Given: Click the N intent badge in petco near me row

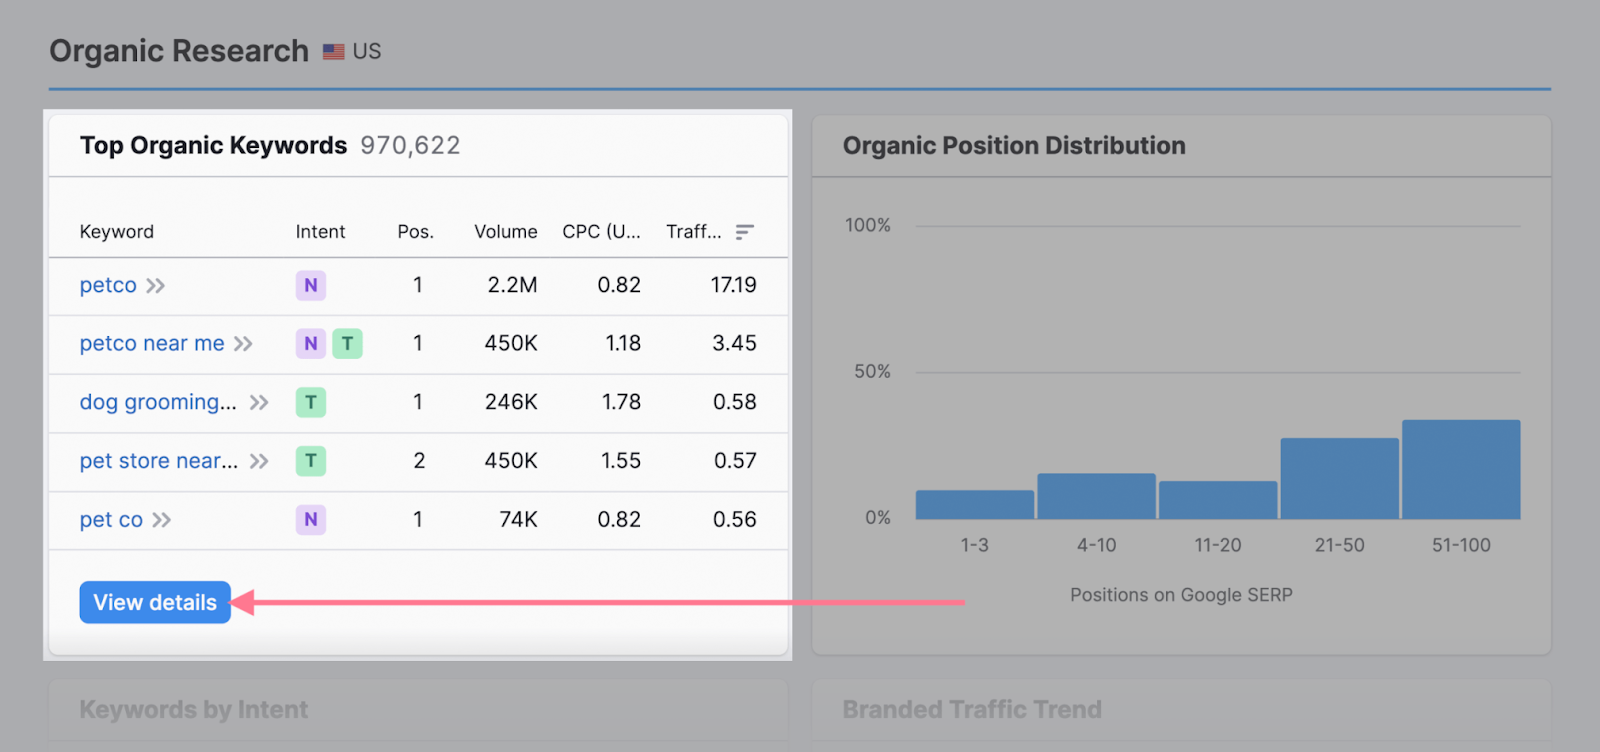Looking at the screenshot, I should click(x=311, y=343).
